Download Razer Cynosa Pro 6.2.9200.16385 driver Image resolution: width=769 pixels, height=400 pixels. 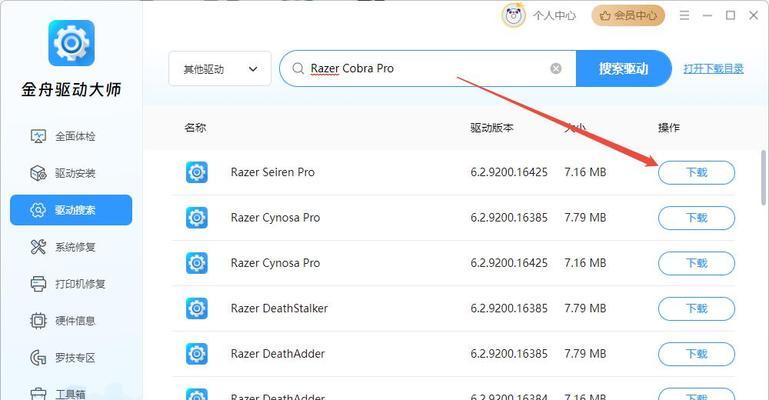[696, 218]
